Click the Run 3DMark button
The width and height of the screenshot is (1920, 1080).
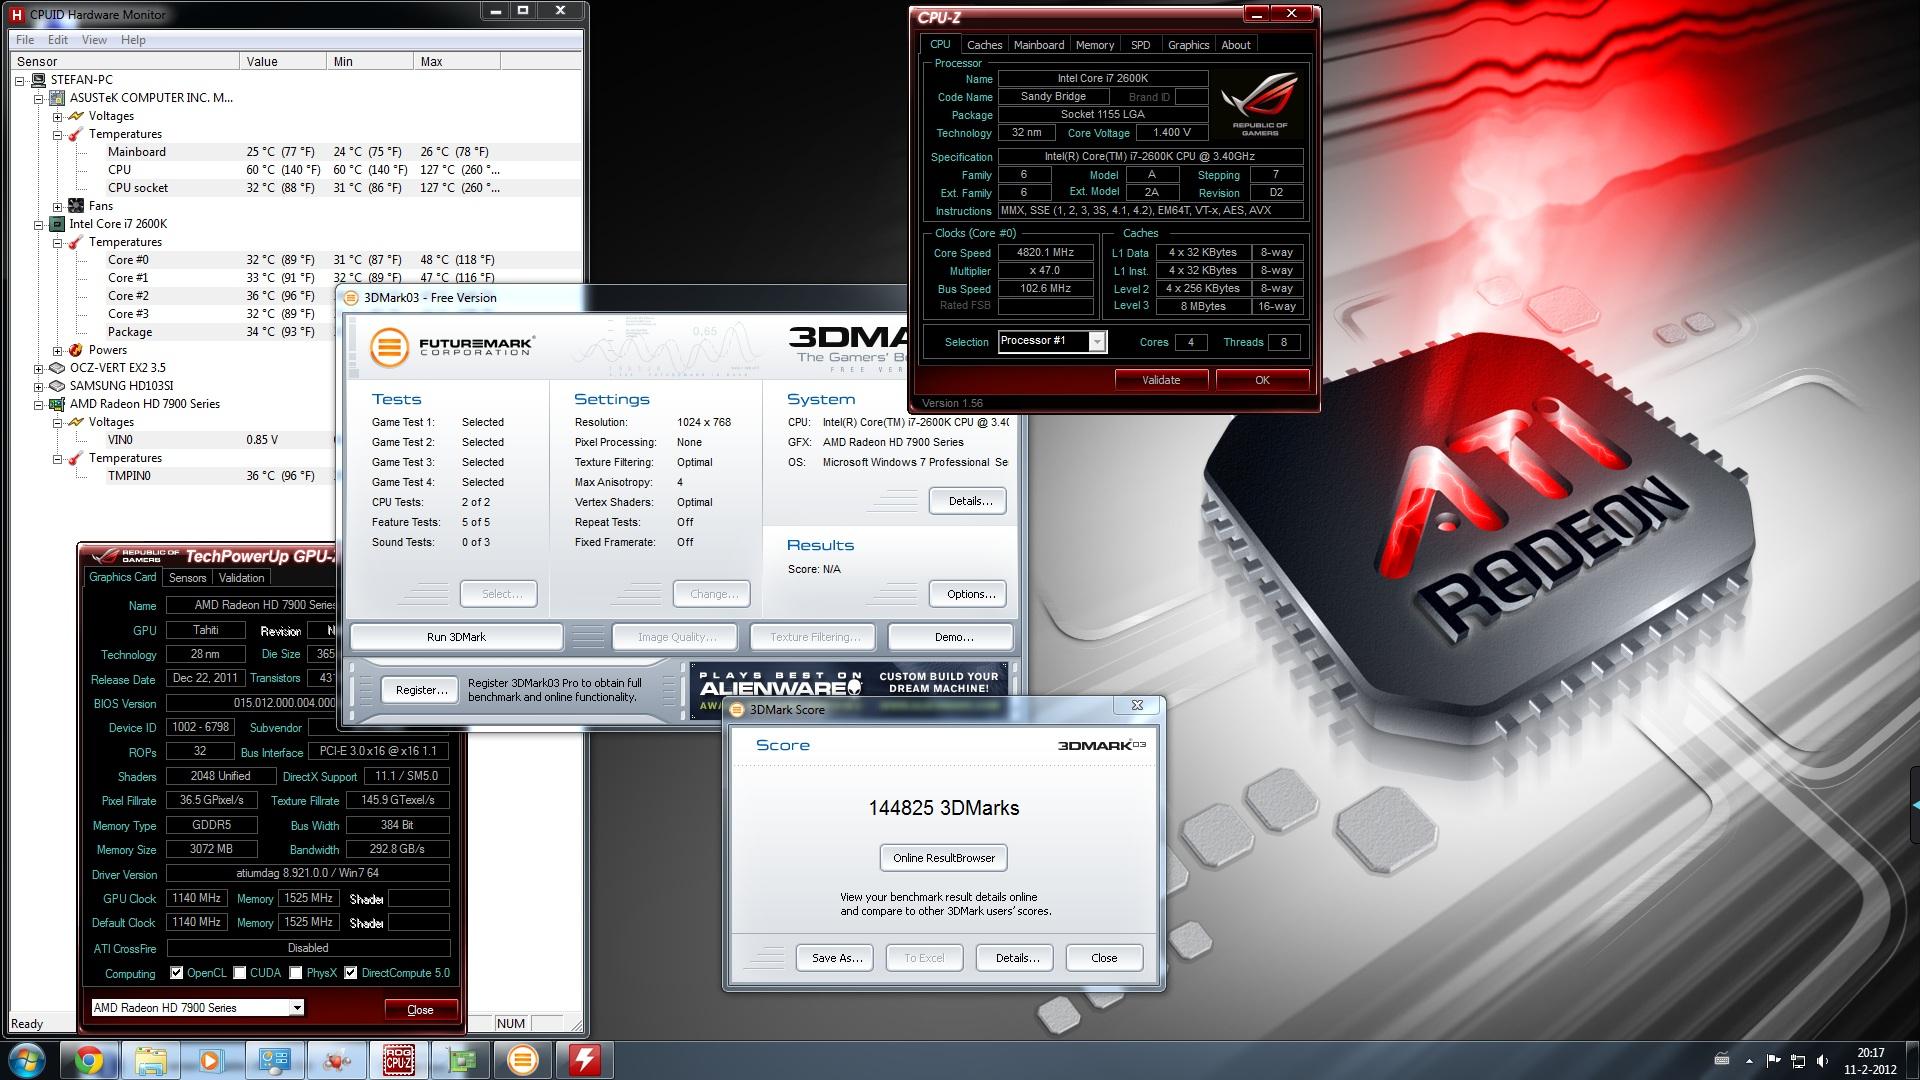pyautogui.click(x=456, y=637)
